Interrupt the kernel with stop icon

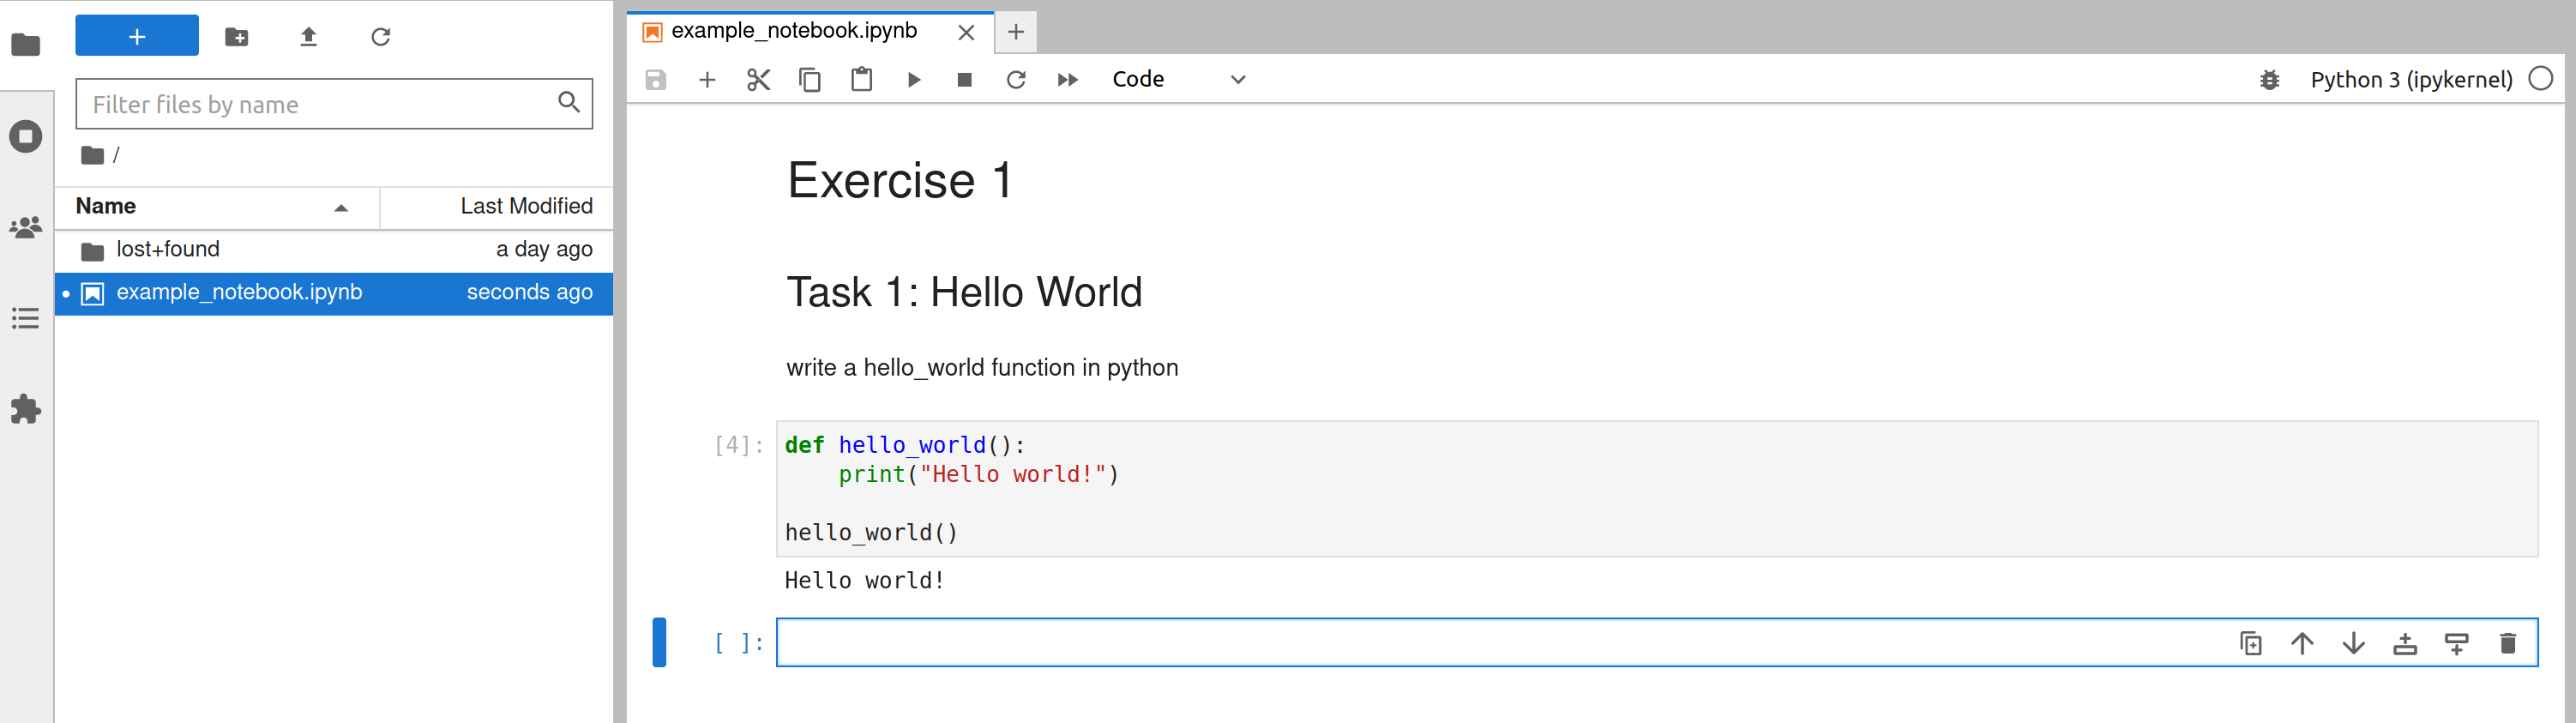coord(964,80)
